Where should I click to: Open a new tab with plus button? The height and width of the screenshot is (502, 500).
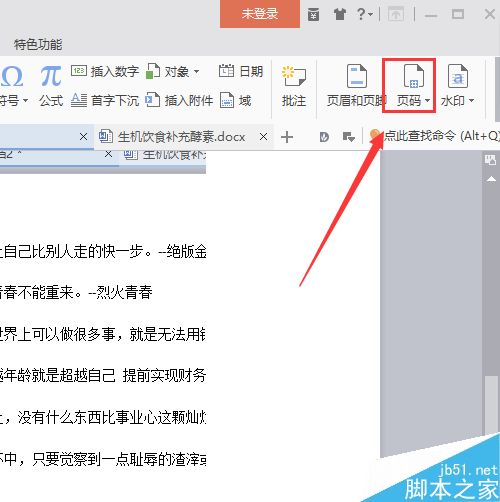coord(287,137)
